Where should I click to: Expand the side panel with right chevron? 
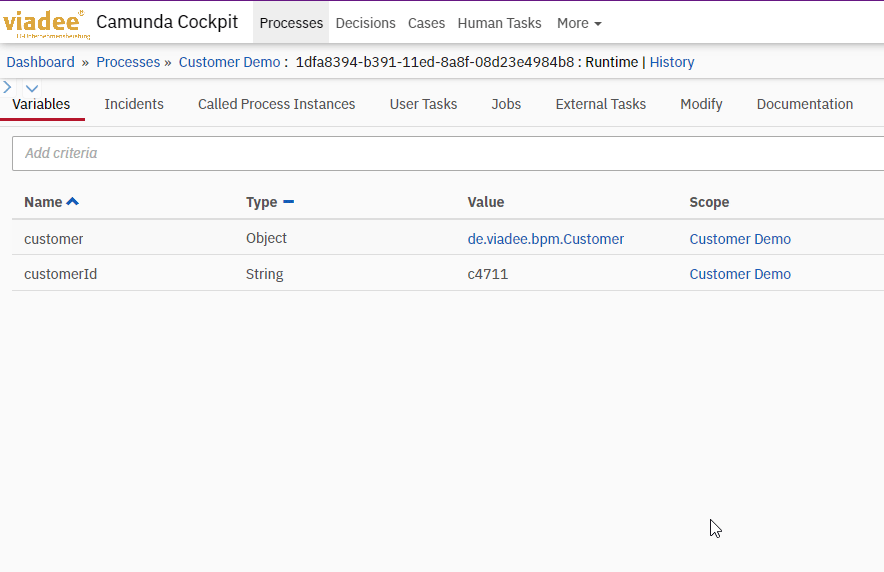[x=7, y=87]
